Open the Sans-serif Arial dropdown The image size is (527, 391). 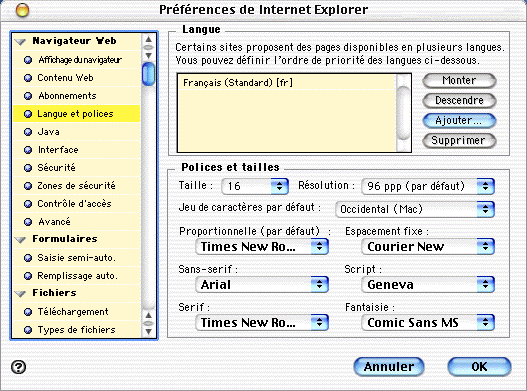(x=262, y=285)
